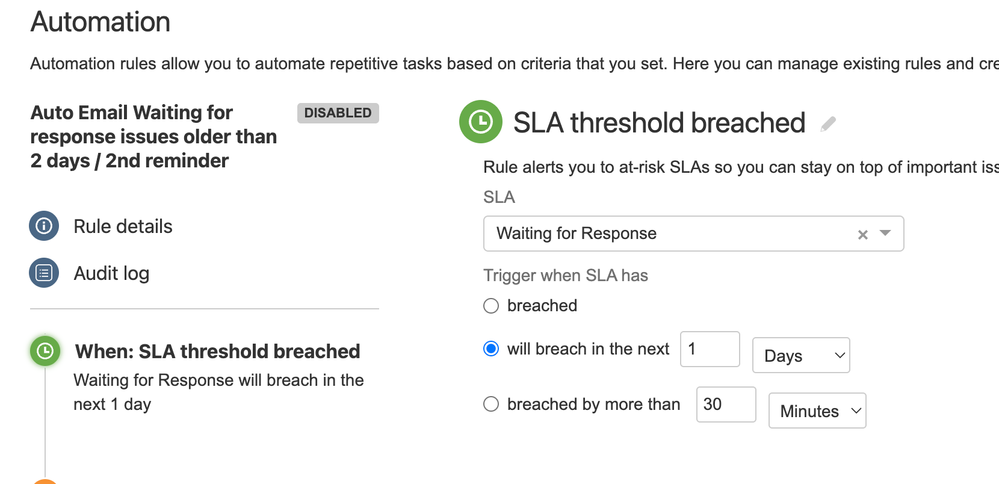This screenshot has width=999, height=484.
Task: Clear the Waiting for Response SLA selection
Action: coord(863,234)
